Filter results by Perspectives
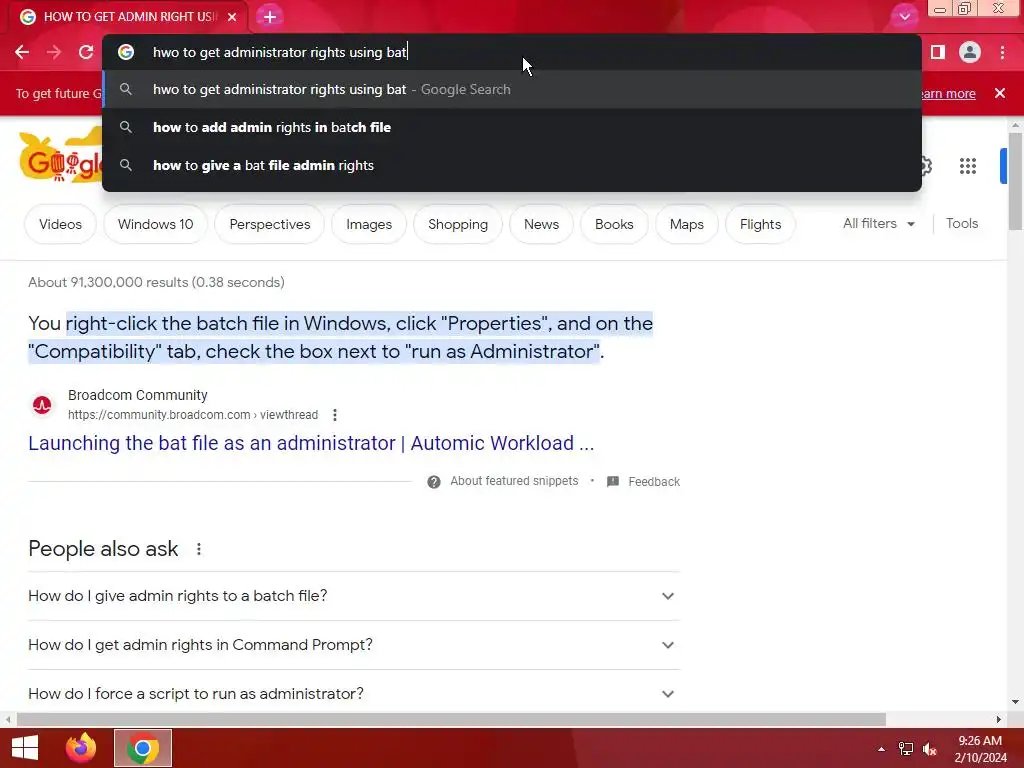The width and height of the screenshot is (1024, 768). 270,224
